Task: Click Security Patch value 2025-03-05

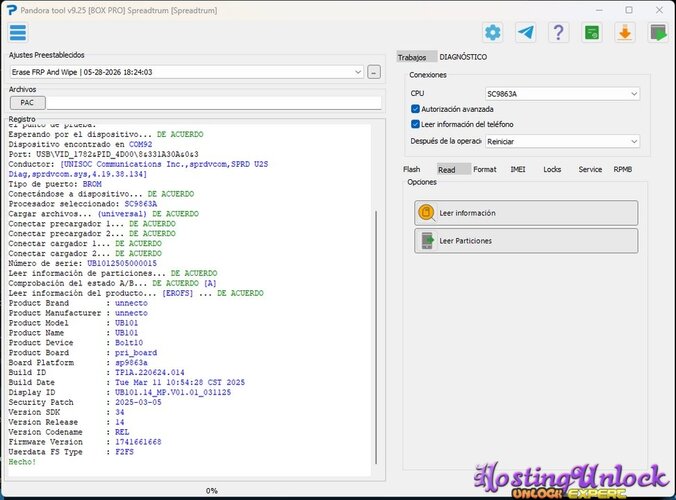Action: [x=138, y=402]
